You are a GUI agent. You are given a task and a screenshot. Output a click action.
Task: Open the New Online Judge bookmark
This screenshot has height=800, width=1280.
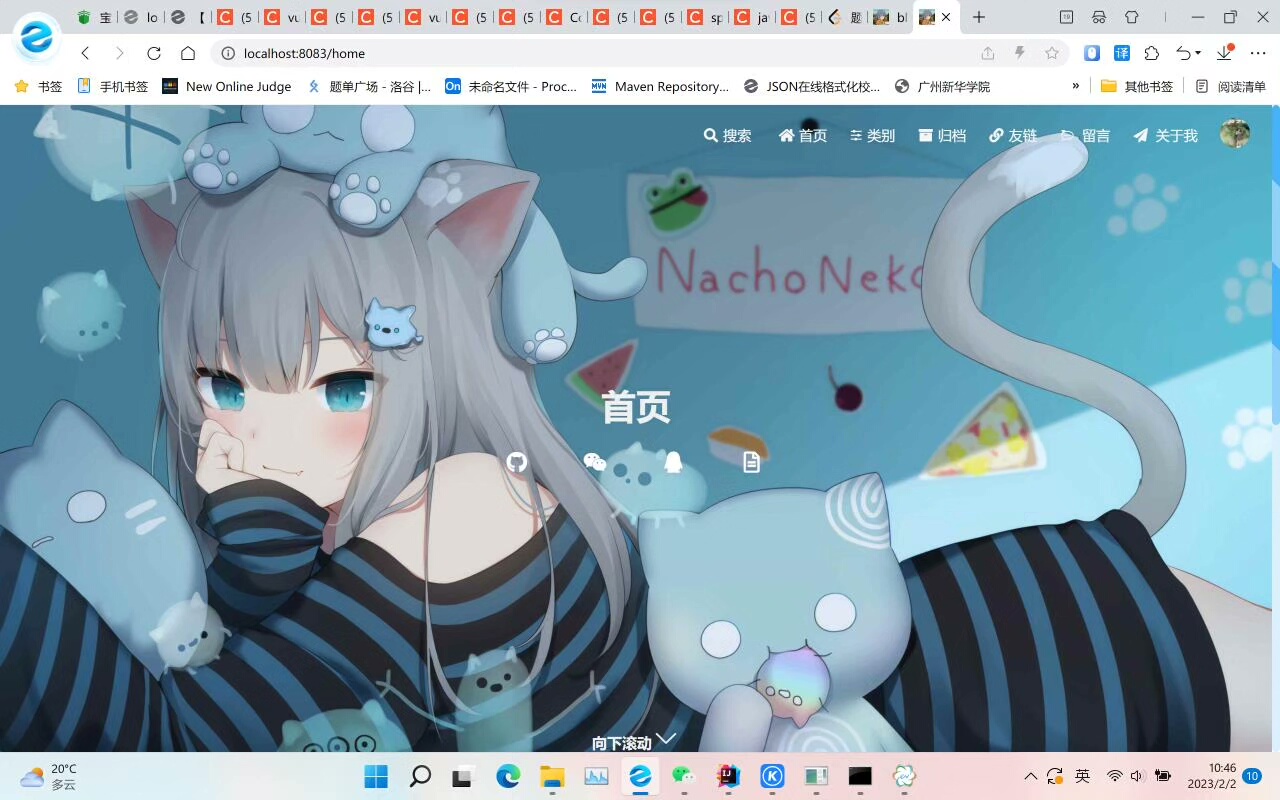[x=227, y=86]
